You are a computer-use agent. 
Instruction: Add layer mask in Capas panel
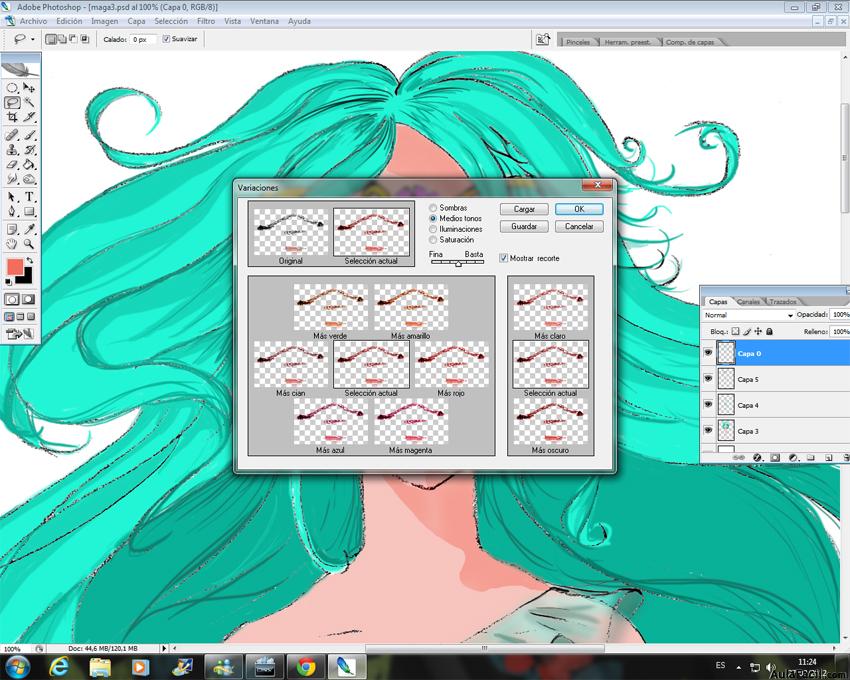(775, 458)
